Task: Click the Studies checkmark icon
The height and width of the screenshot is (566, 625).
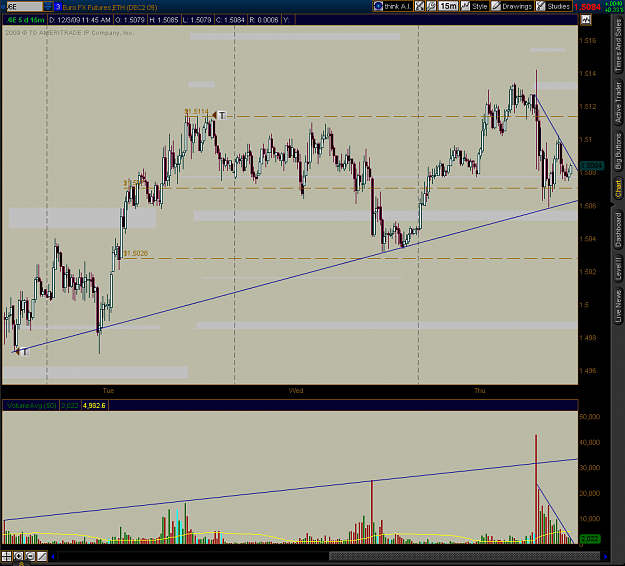Action: [x=540, y=6]
